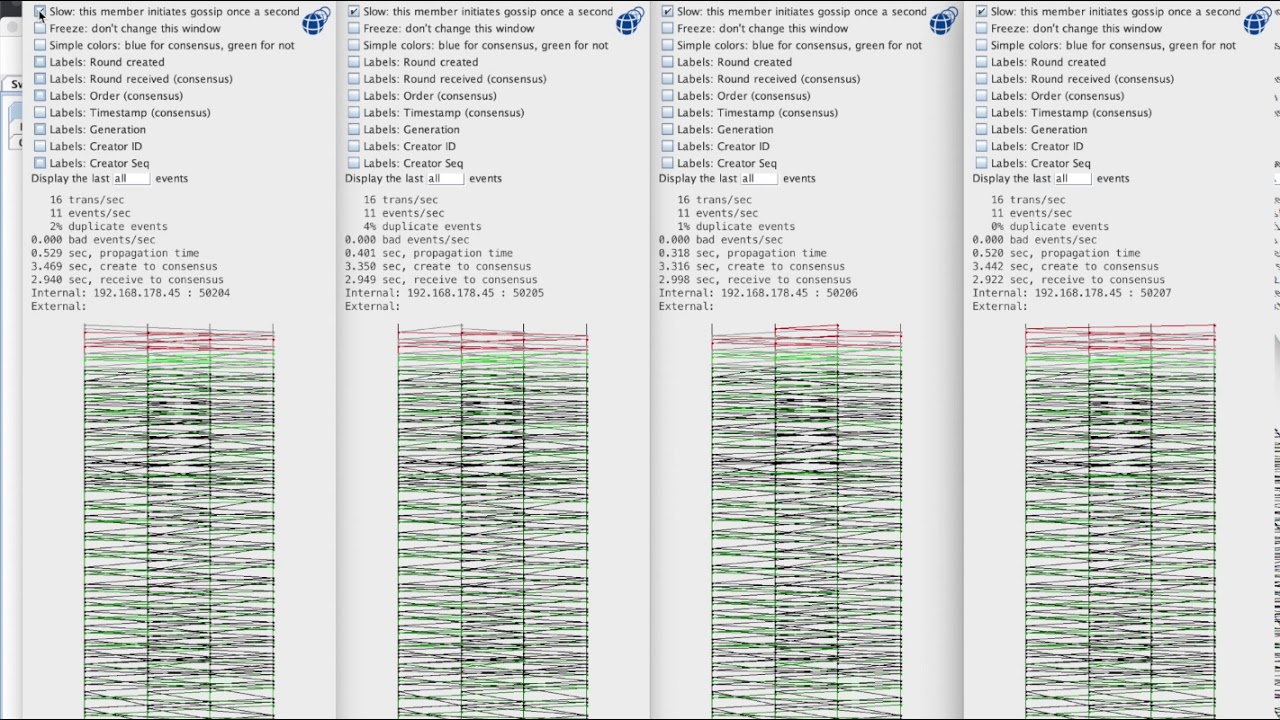Tick Simple colors checkbox in port 50204 window

coord(40,46)
